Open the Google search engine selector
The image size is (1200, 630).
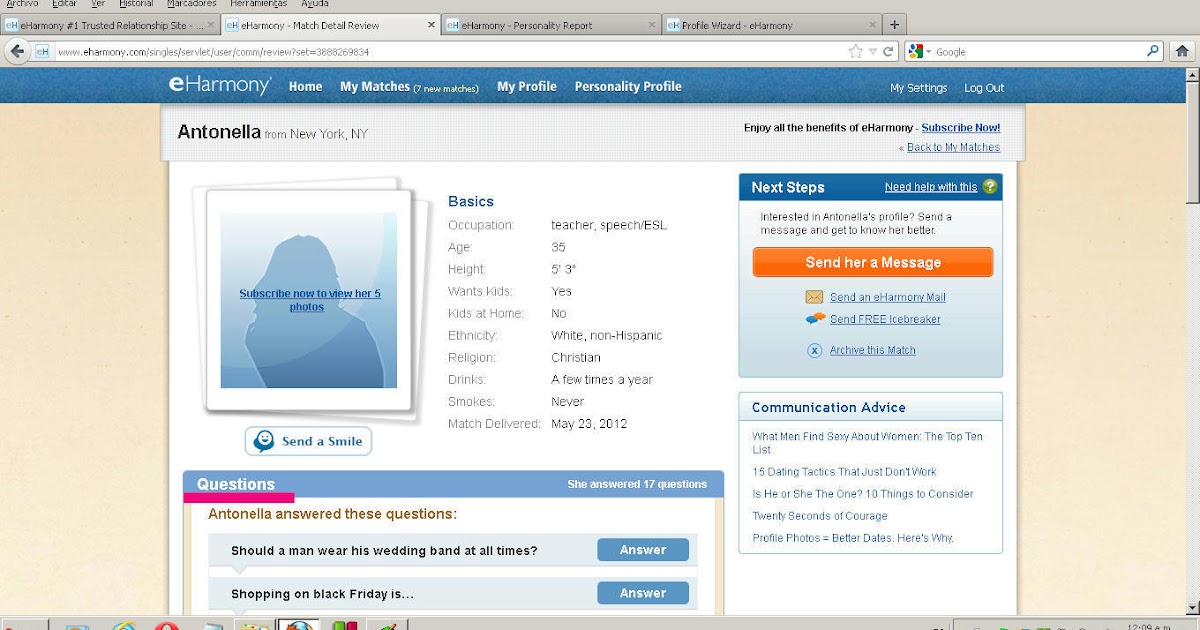coord(920,52)
